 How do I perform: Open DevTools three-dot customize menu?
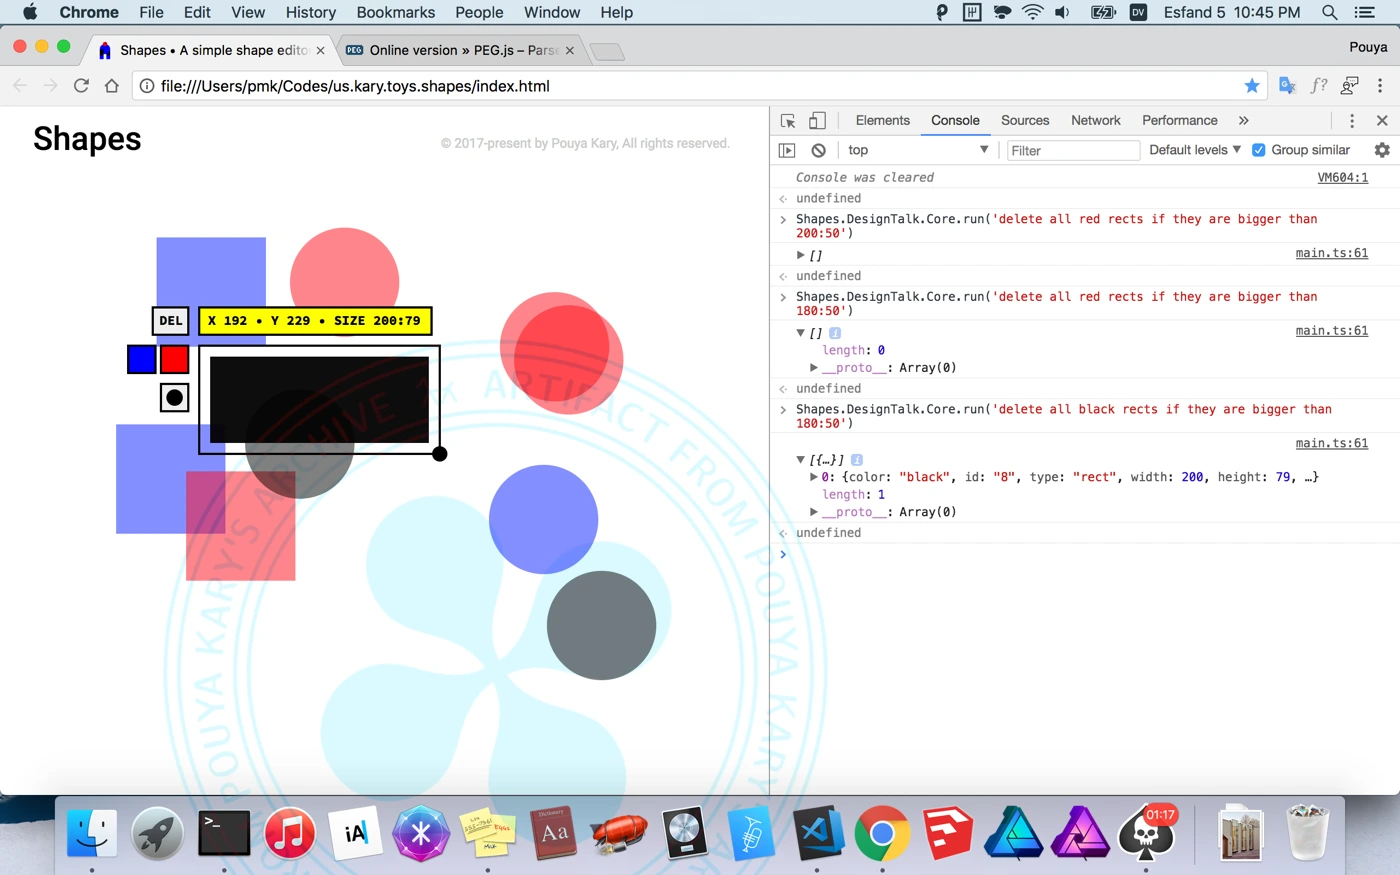pos(1352,121)
